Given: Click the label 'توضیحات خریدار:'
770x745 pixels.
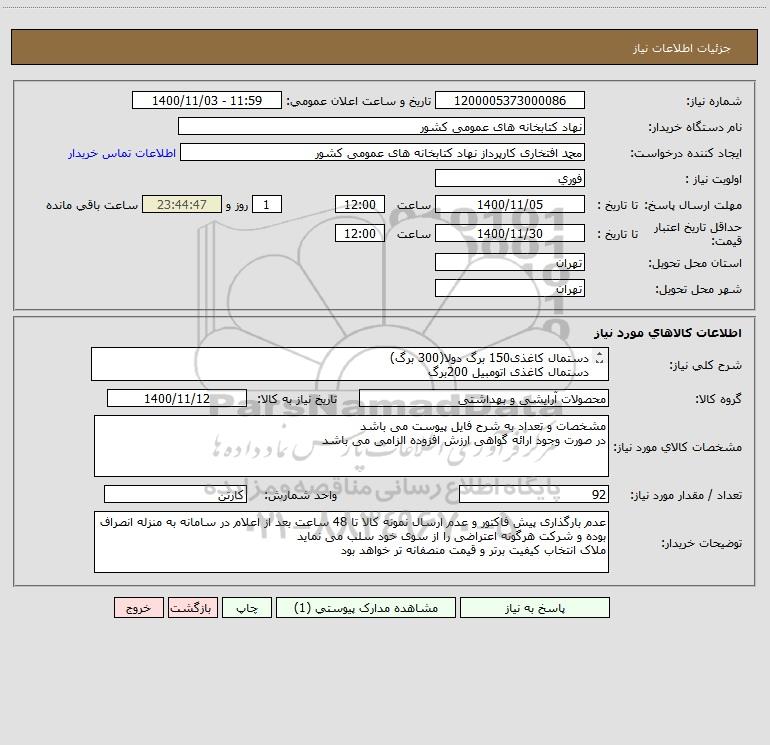Looking at the screenshot, I should 702,543.
